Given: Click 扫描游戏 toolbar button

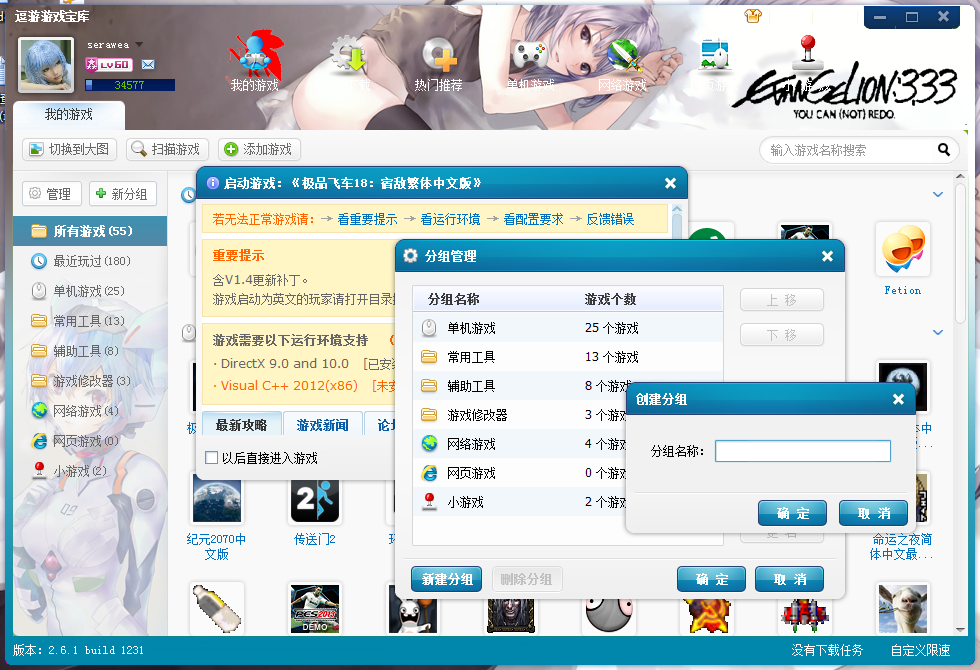Looking at the screenshot, I should tap(167, 149).
